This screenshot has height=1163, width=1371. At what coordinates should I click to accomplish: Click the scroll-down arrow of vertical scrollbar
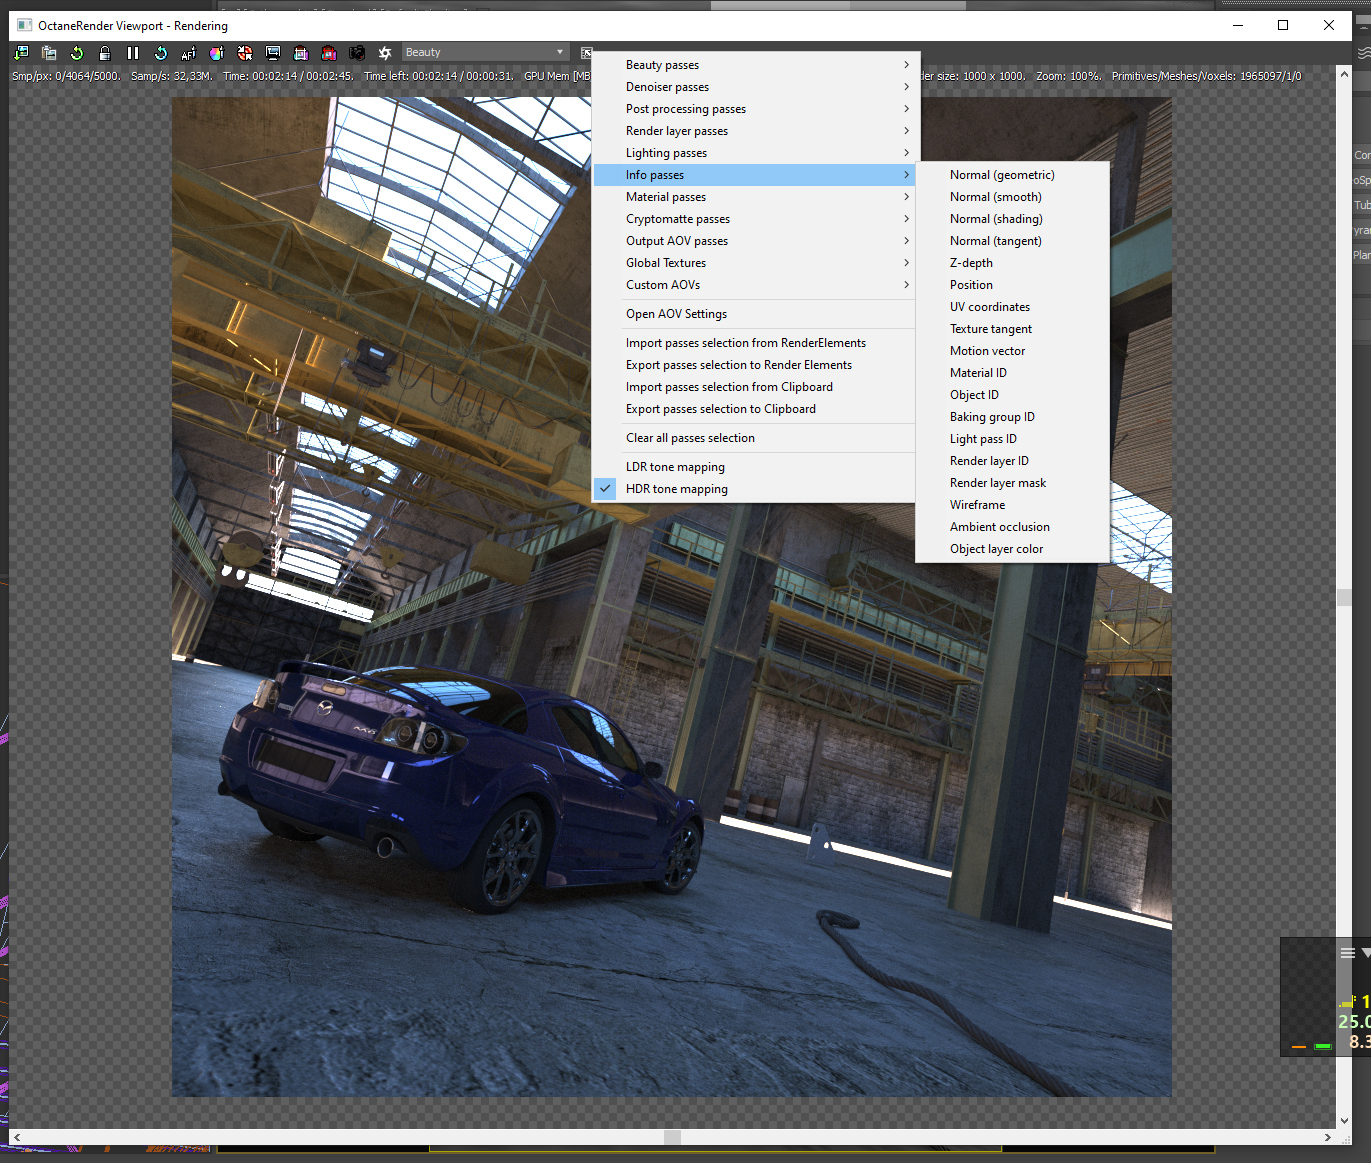point(1344,1121)
